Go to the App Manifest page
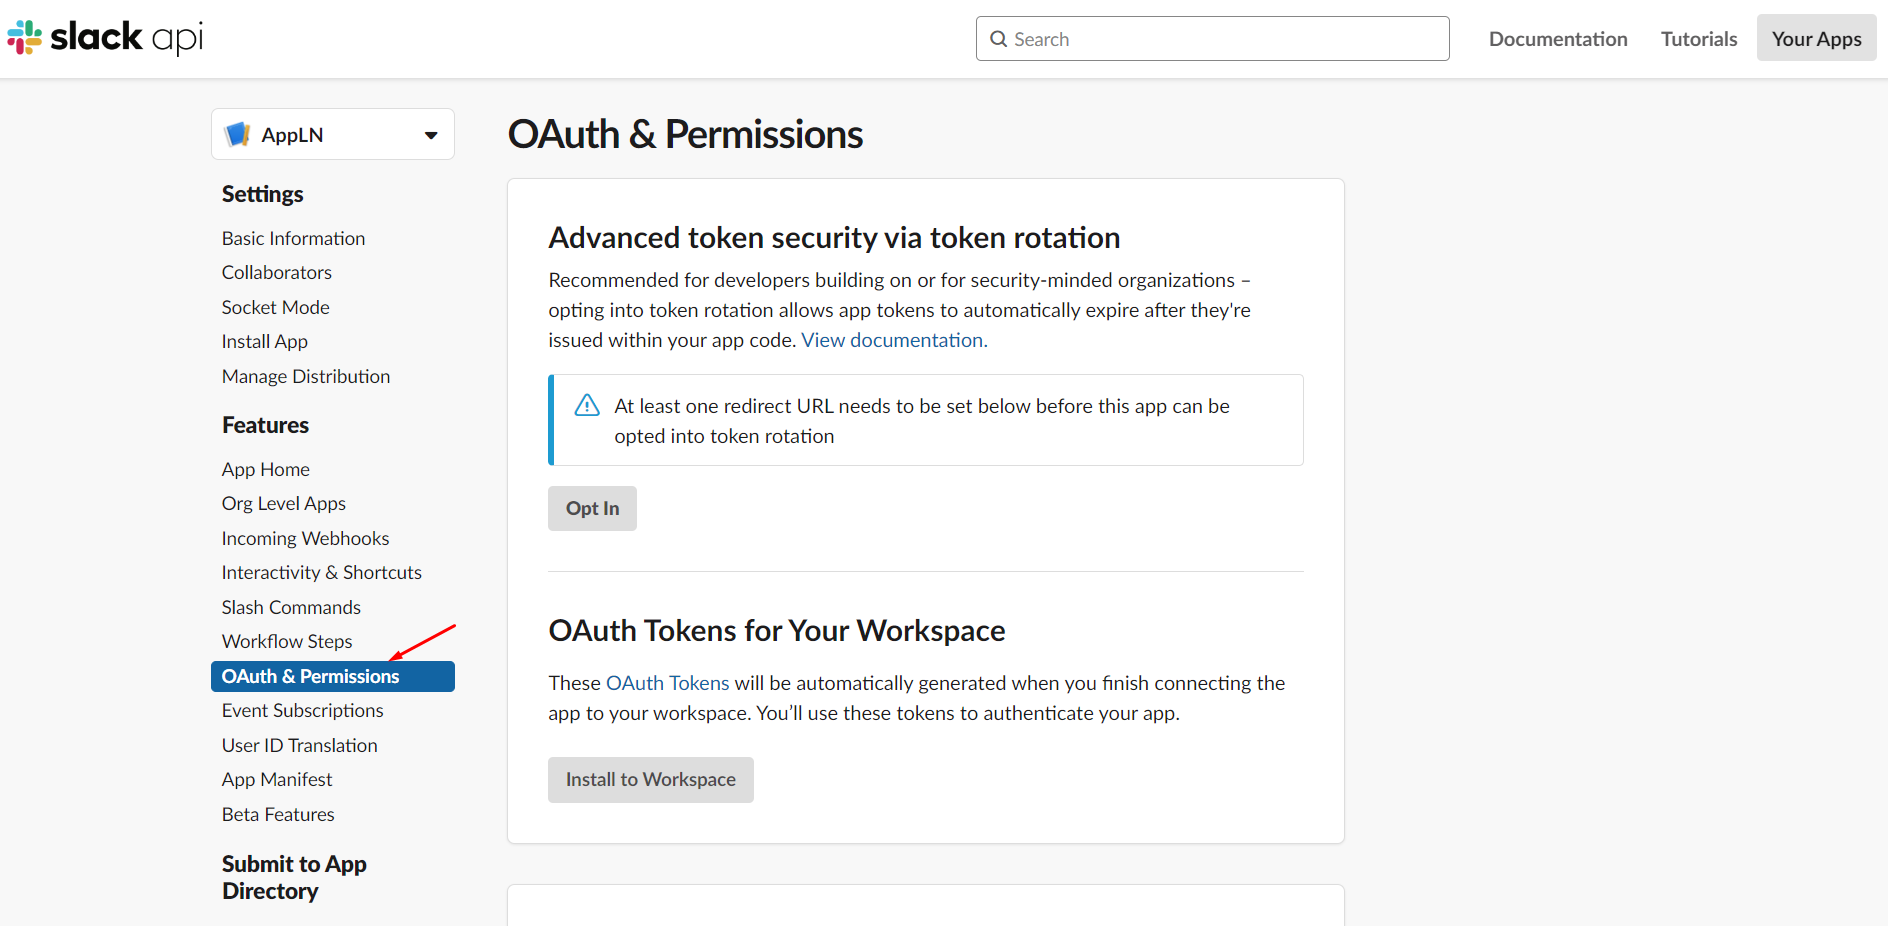The height and width of the screenshot is (926, 1888). point(277,779)
